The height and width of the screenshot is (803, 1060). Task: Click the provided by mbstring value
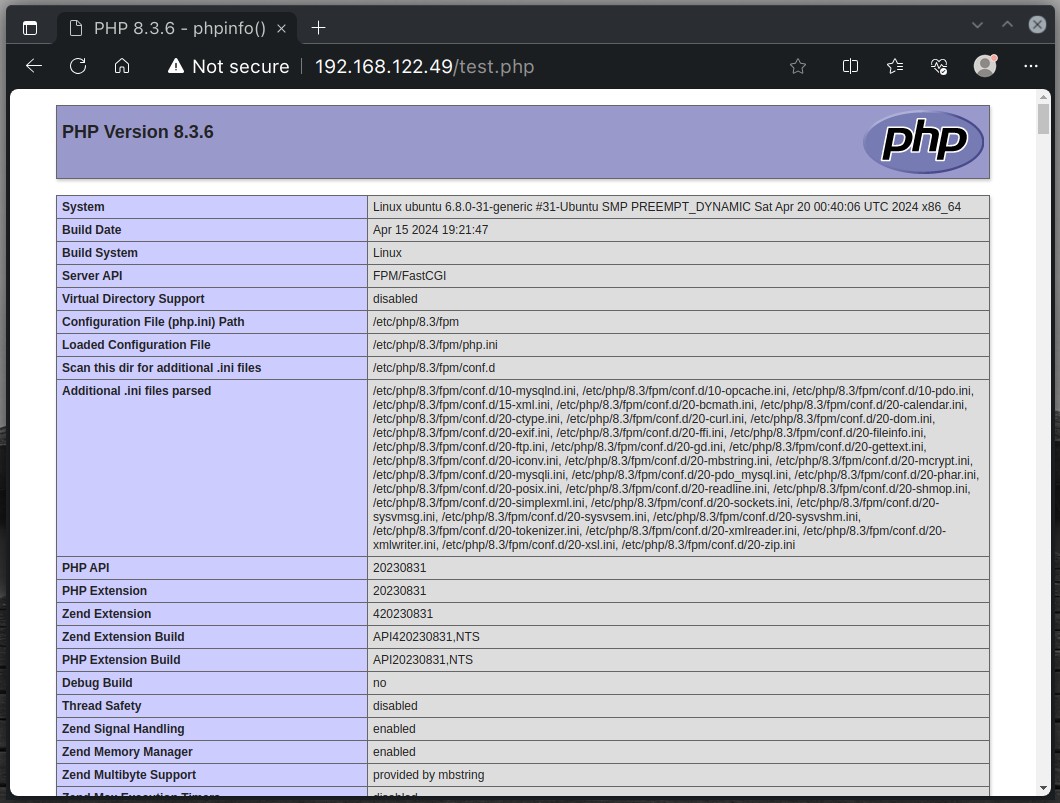[429, 775]
